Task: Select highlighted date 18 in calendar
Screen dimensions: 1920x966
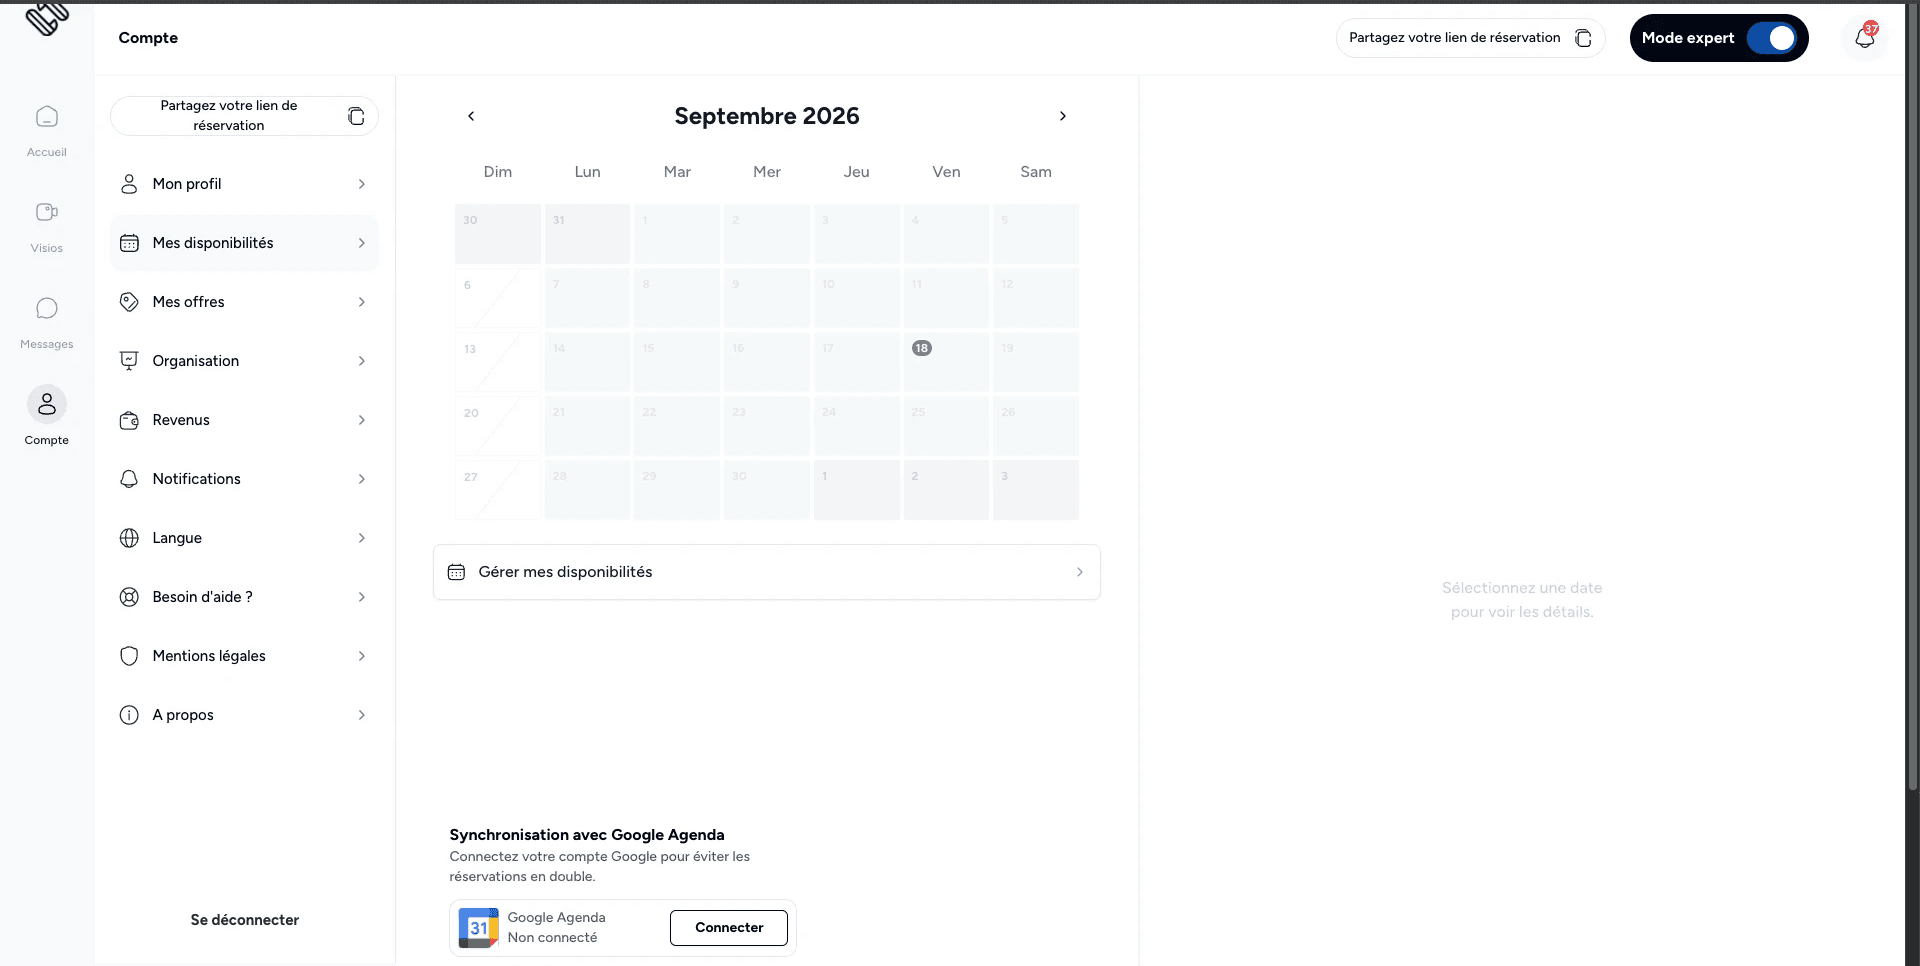Action: pos(922,348)
